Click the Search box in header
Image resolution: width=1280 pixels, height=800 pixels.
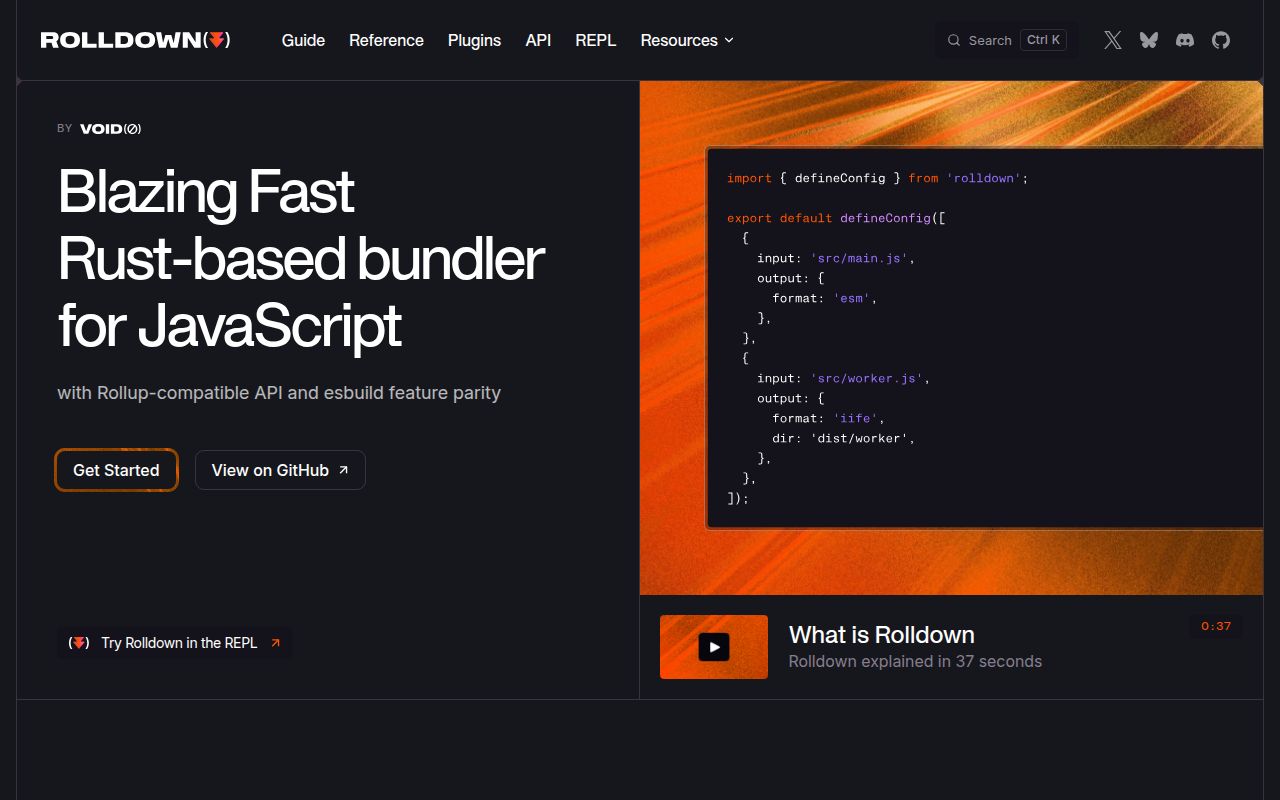pos(1006,40)
